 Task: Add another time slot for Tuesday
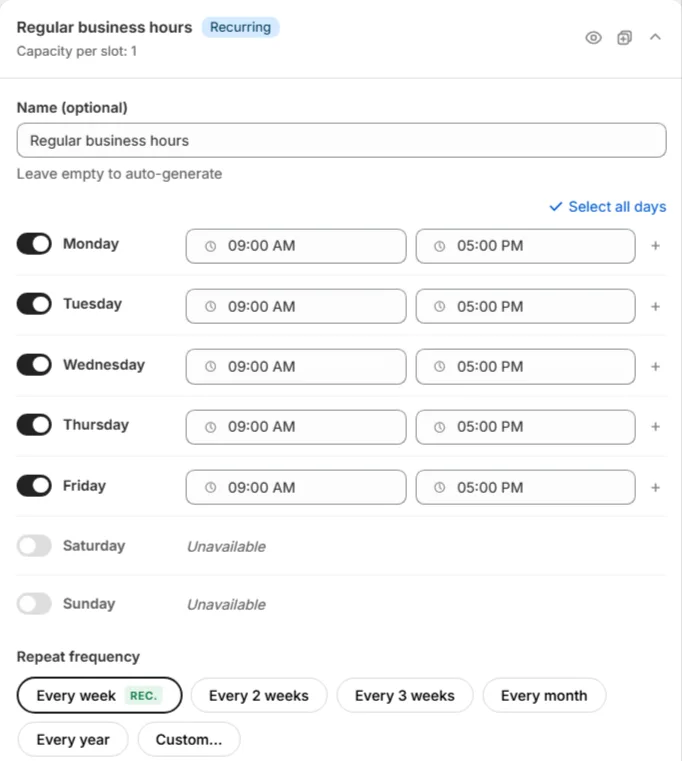click(655, 306)
